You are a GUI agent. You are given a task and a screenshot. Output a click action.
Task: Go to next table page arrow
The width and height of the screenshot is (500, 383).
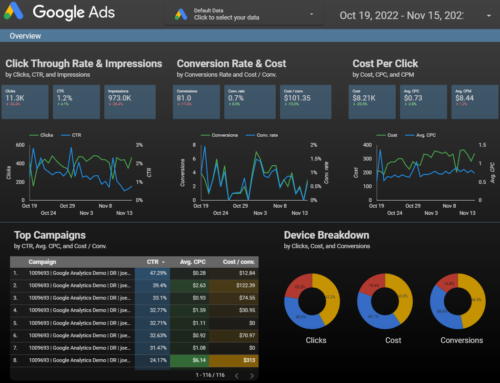coord(252,376)
